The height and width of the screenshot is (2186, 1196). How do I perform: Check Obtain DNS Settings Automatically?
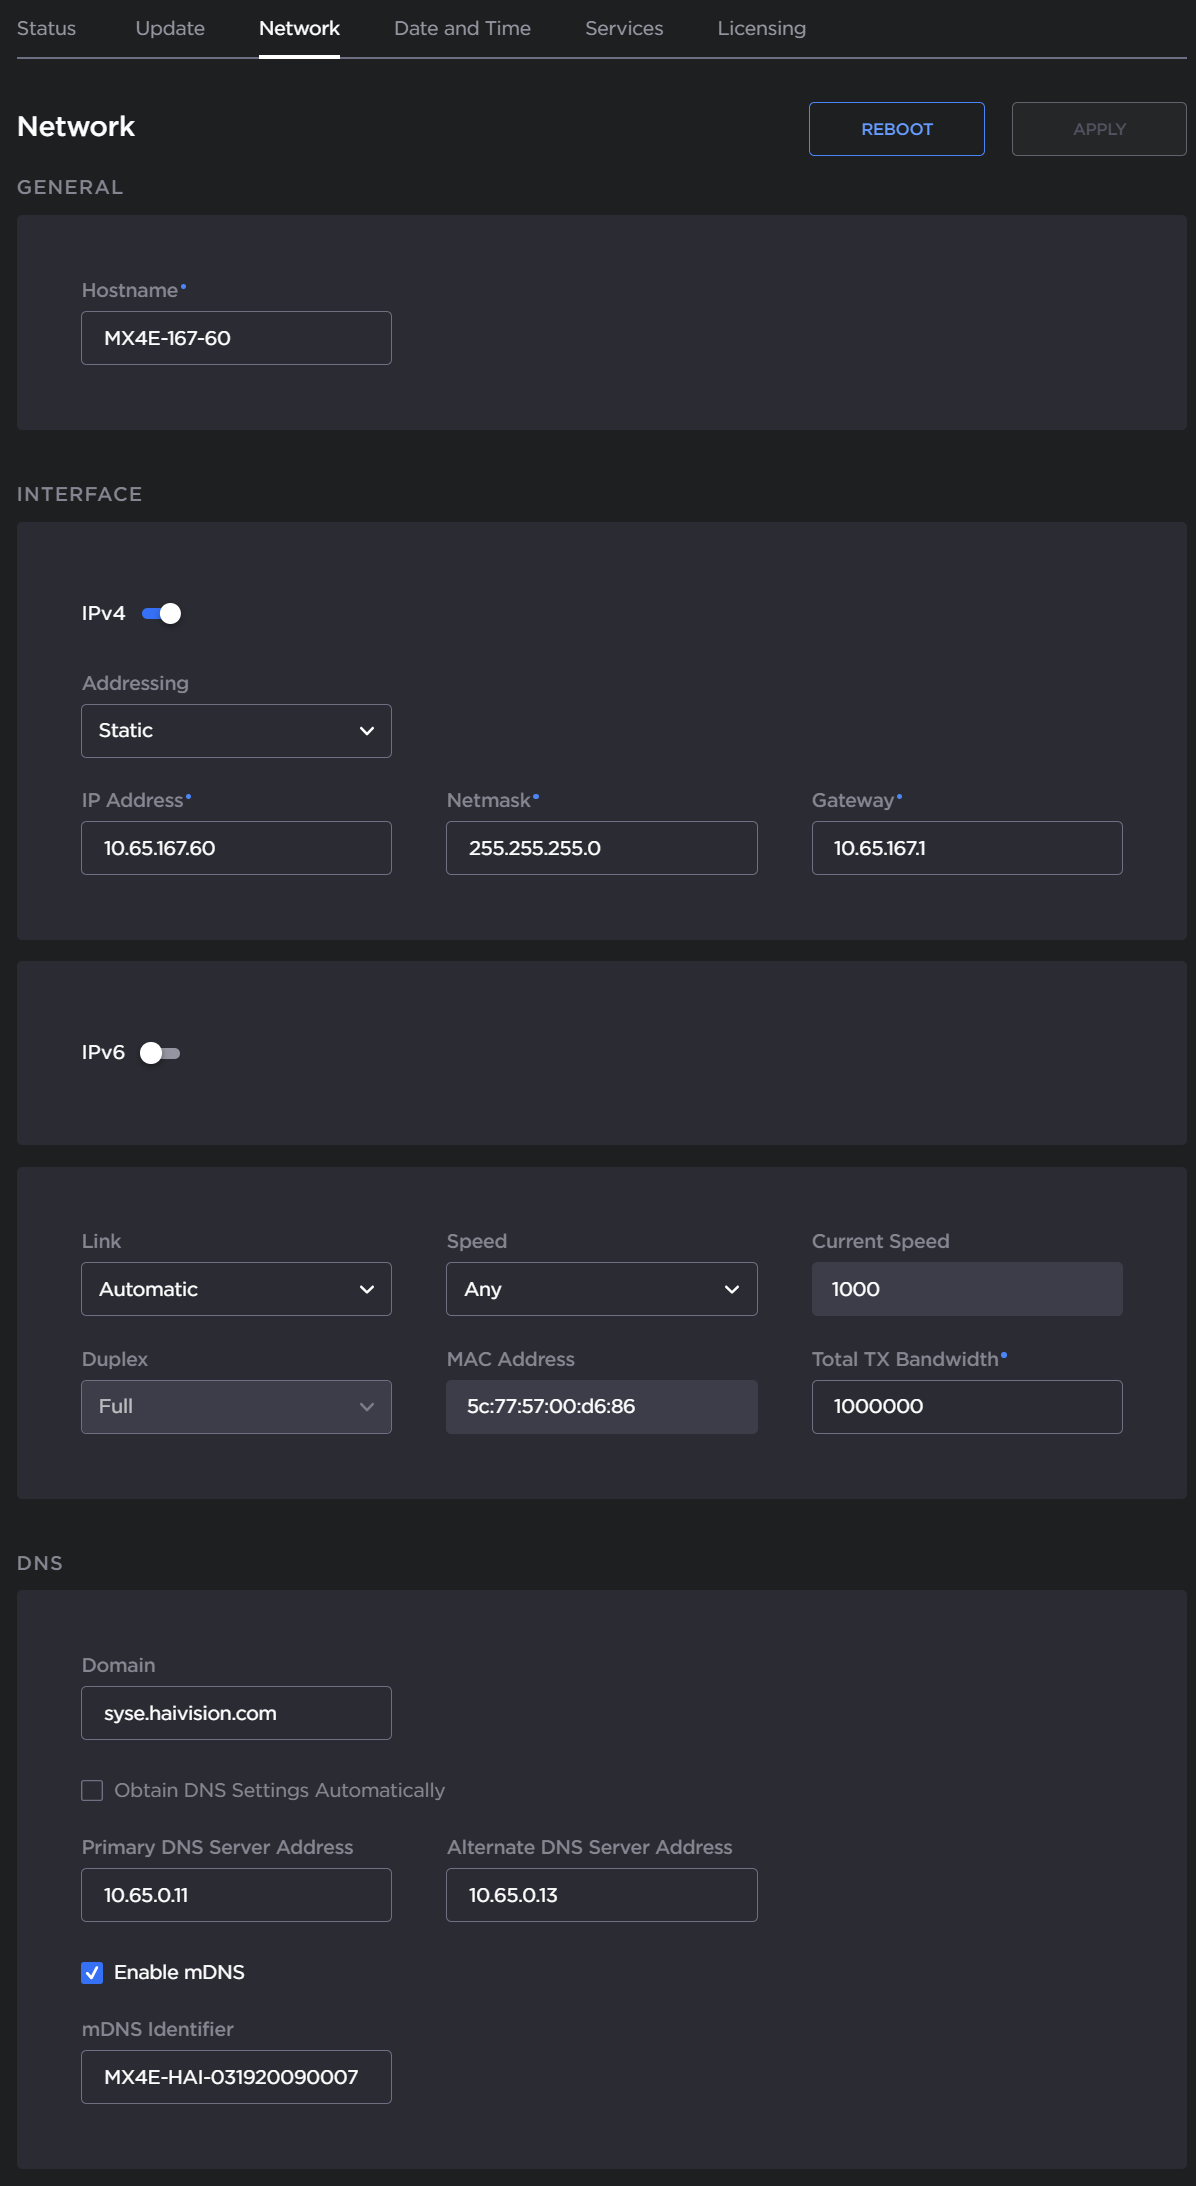[92, 1790]
